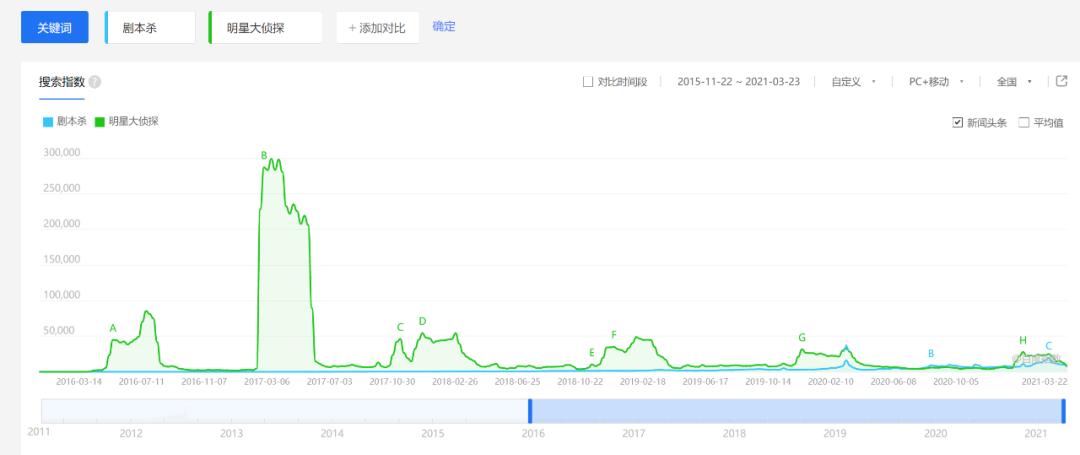Click news marker E on the chart
This screenshot has height=455, width=1080.
click(x=592, y=352)
